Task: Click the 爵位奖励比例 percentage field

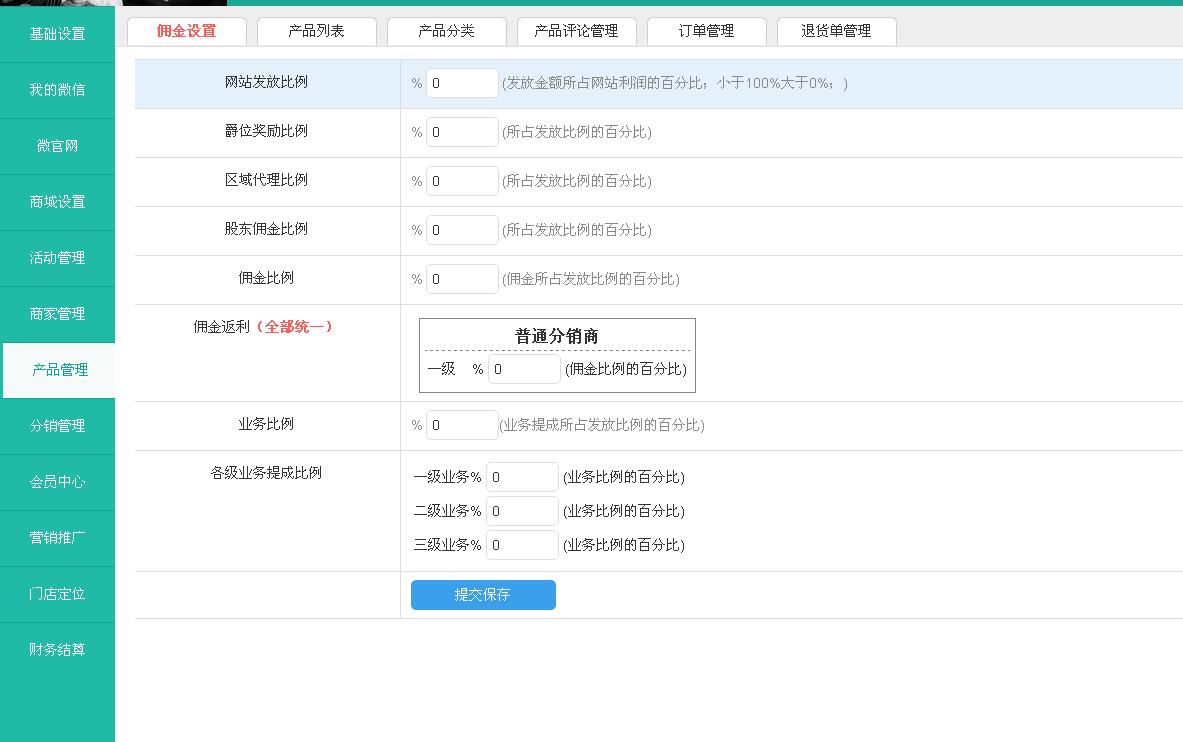Action: point(462,132)
